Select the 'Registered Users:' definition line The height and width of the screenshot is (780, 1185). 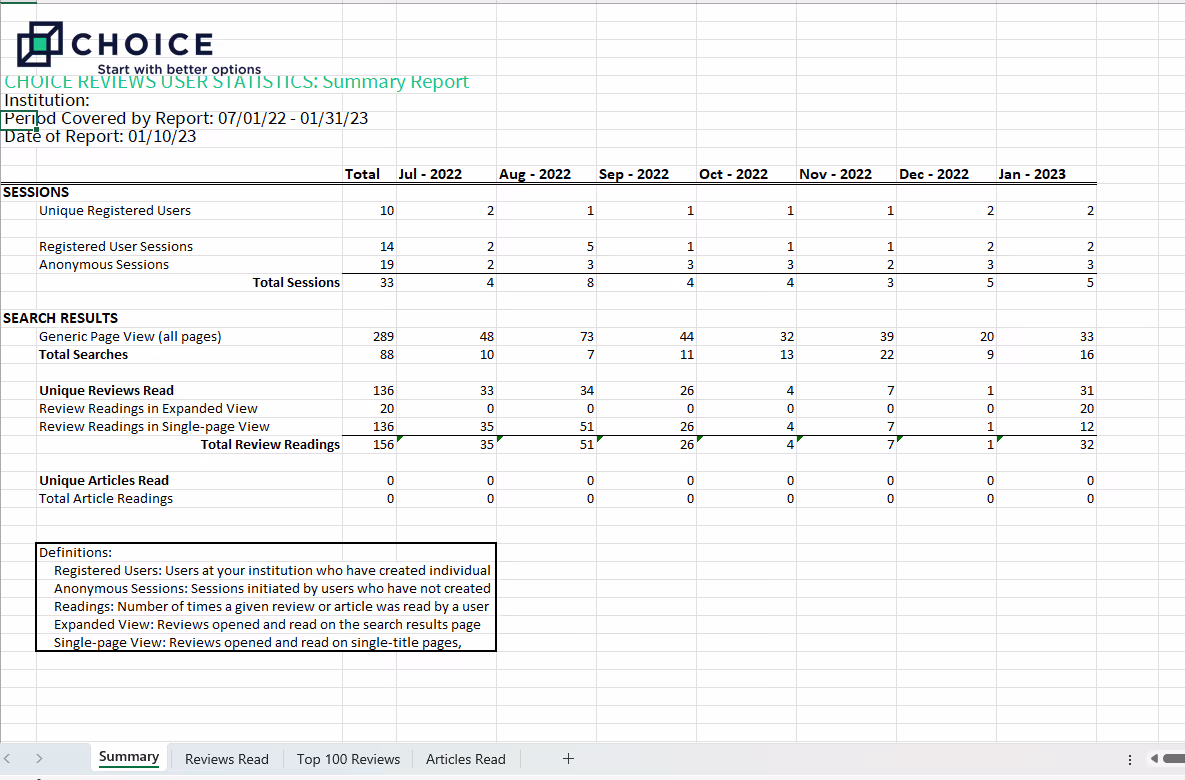[x=272, y=571]
